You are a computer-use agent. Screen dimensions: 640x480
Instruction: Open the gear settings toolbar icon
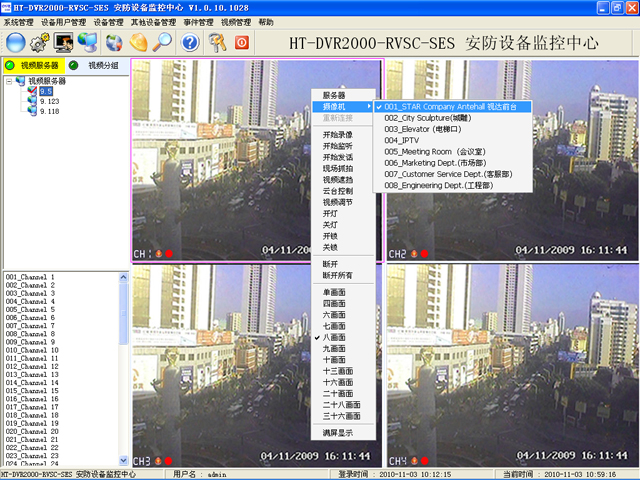[40, 42]
